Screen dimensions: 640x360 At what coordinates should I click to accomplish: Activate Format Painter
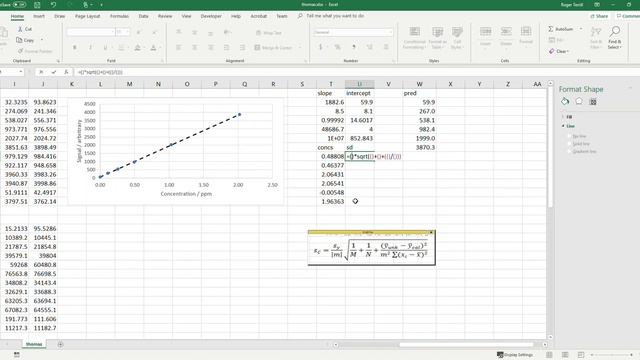point(35,51)
